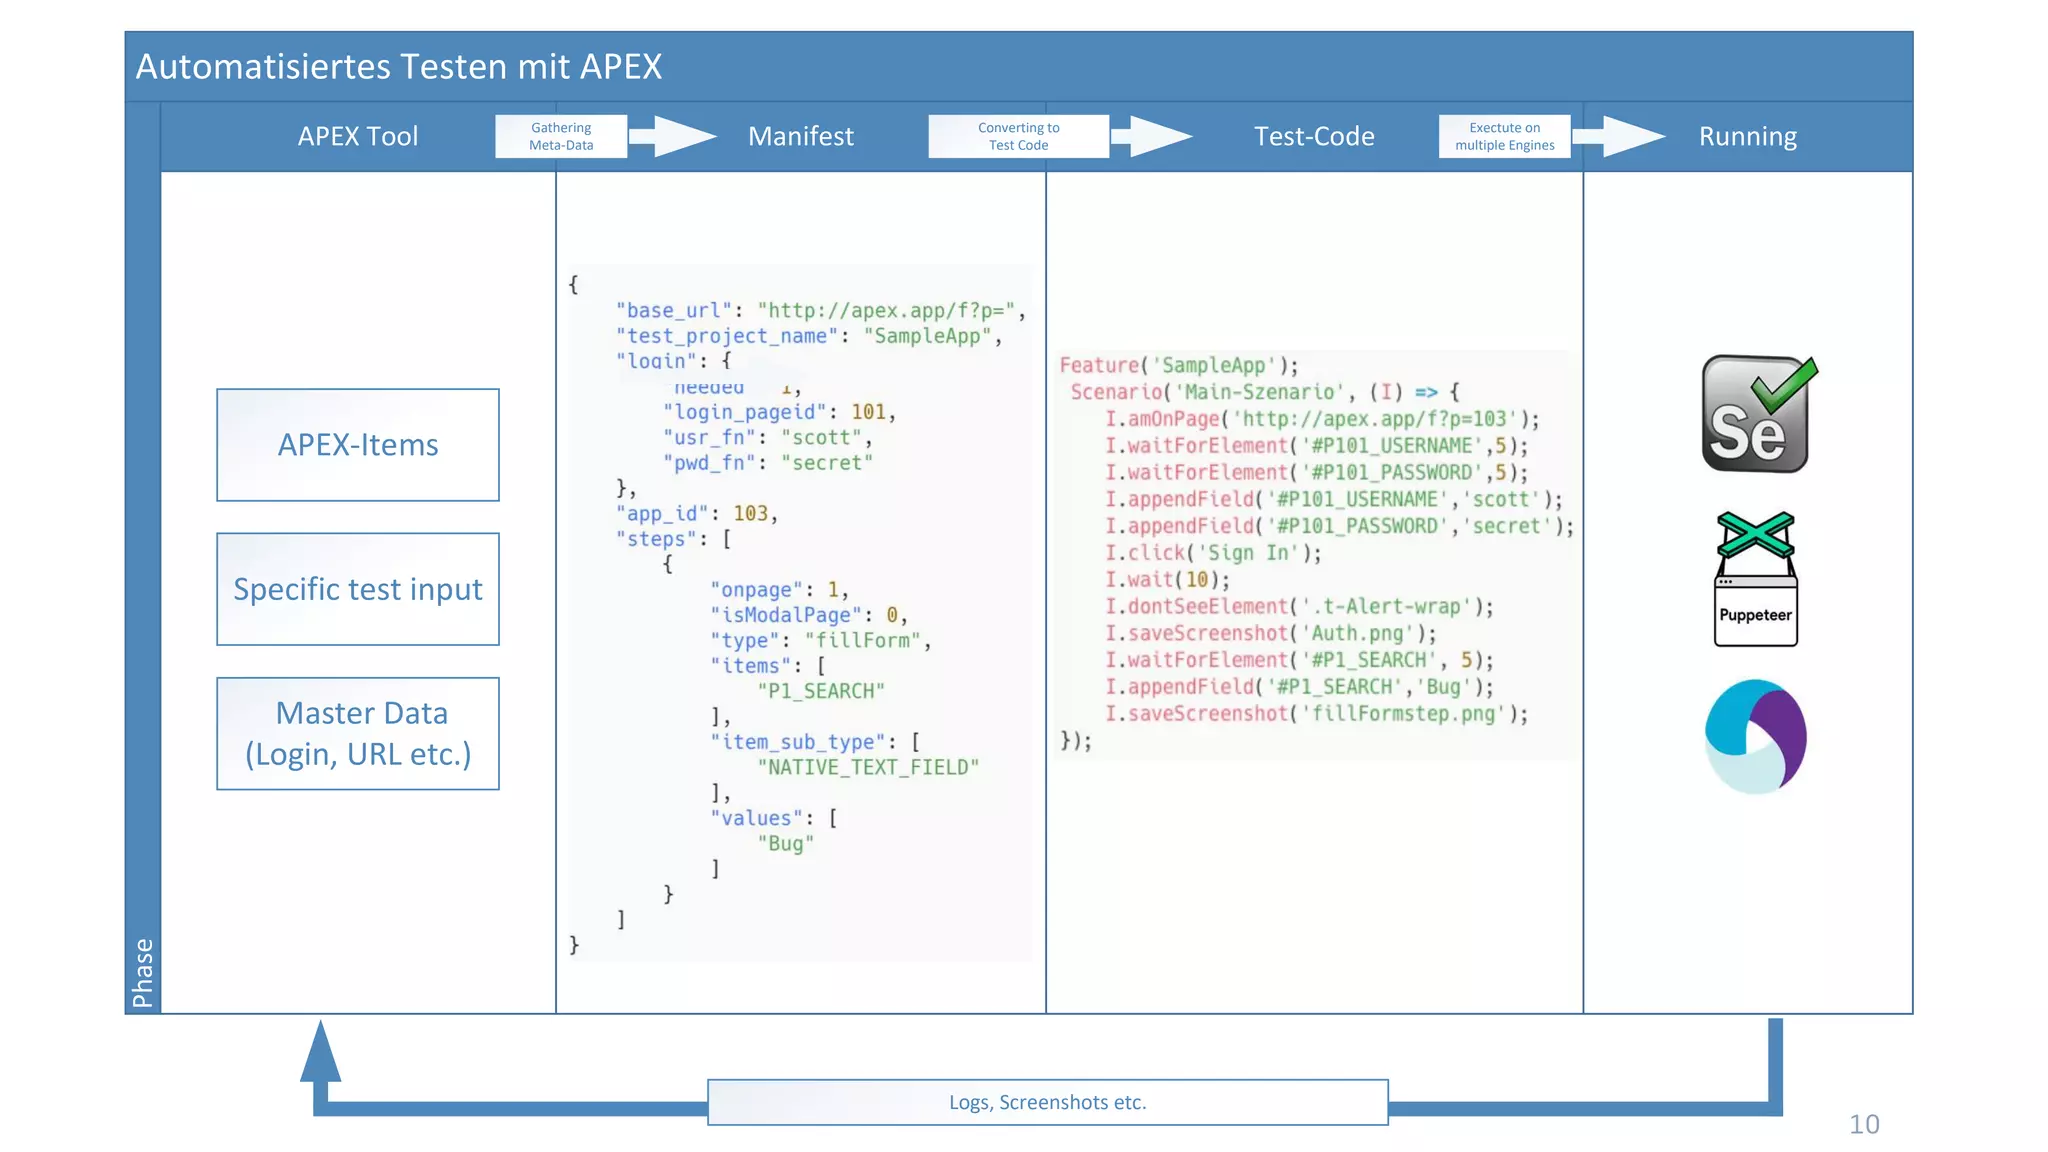Click the Gathering Meta-Data label box

pyautogui.click(x=561, y=136)
